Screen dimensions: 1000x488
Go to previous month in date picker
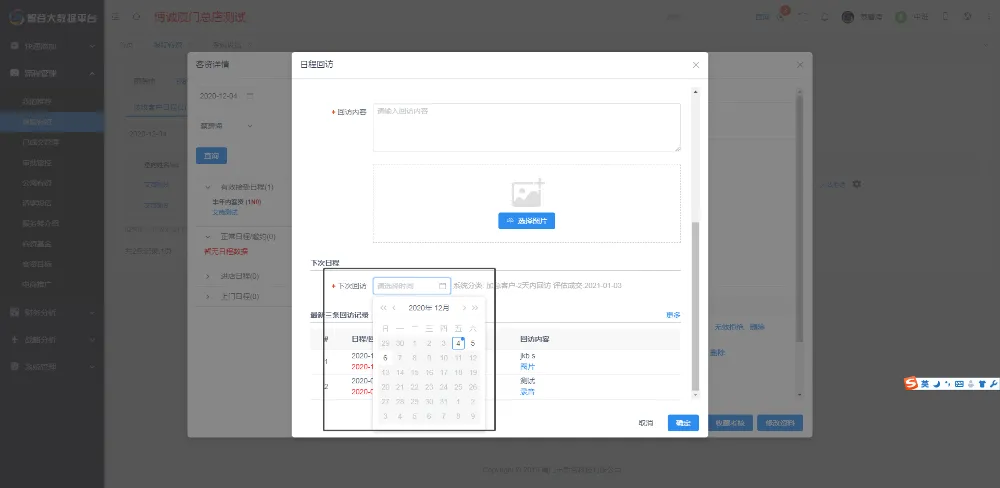pyautogui.click(x=395, y=308)
